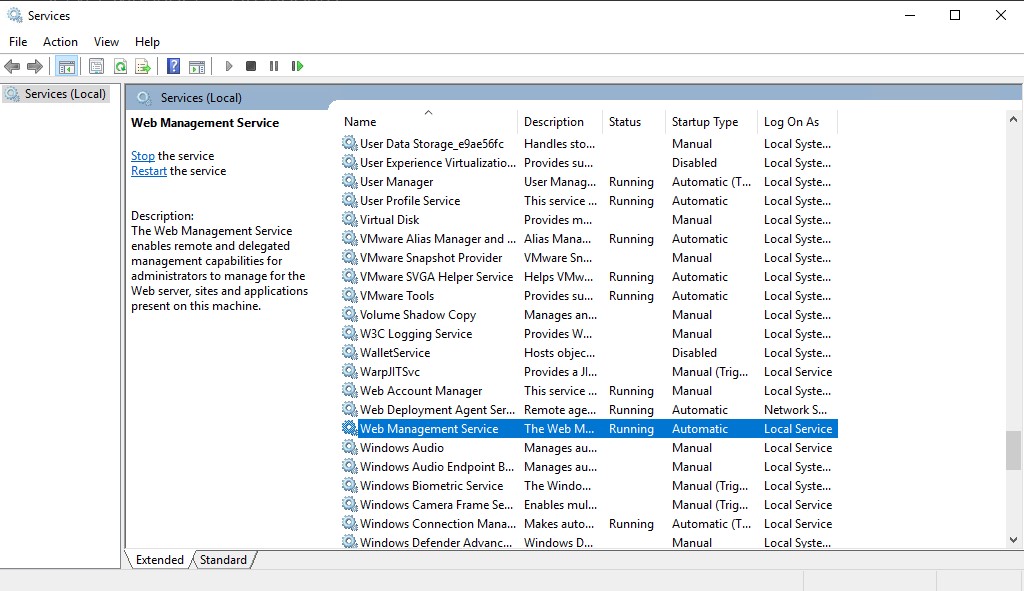The image size is (1024, 591).
Task: Click gear icon of Volume Shadow Copy row
Action: tap(349, 314)
